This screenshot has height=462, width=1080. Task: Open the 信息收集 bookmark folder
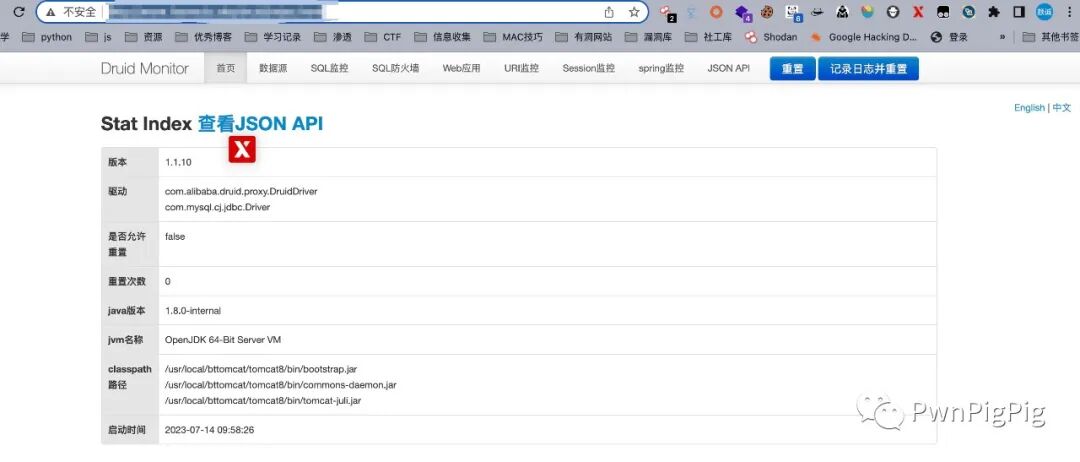point(442,37)
